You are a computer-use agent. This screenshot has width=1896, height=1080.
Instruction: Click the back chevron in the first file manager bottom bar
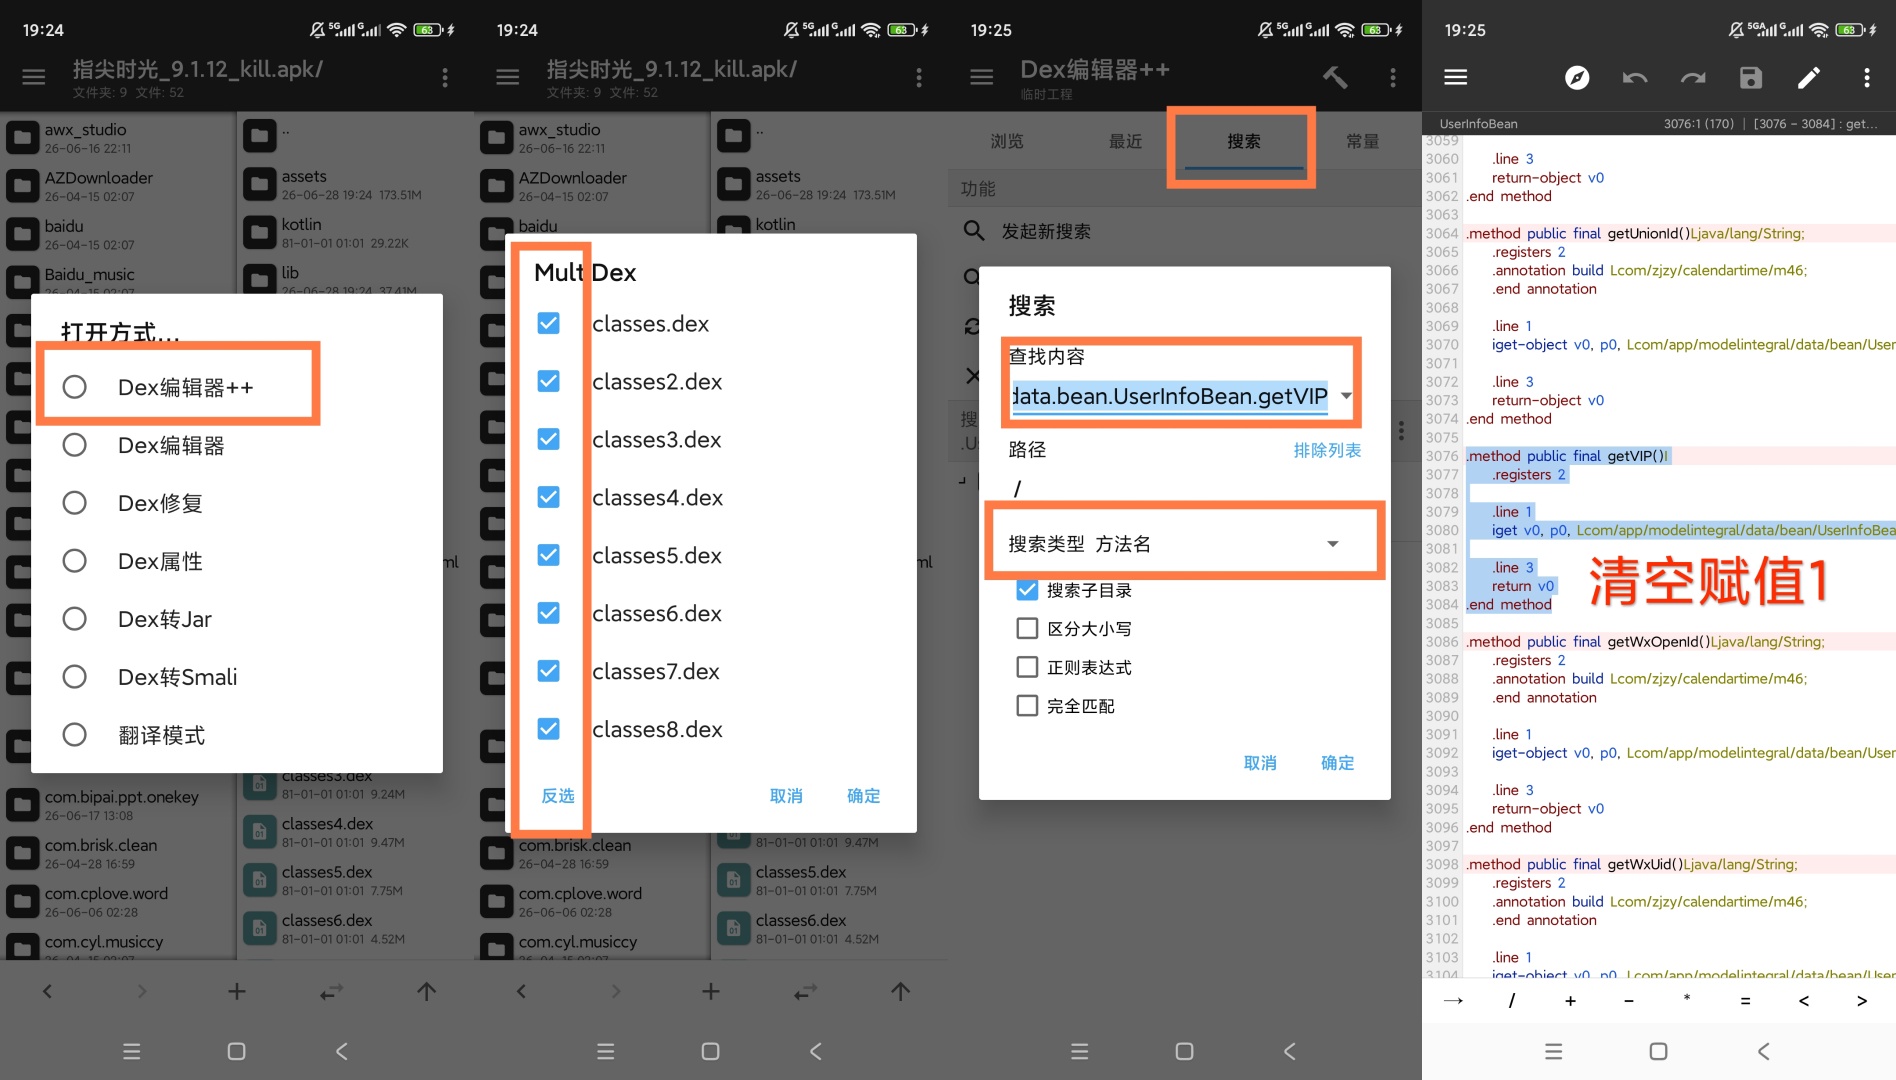(x=47, y=991)
